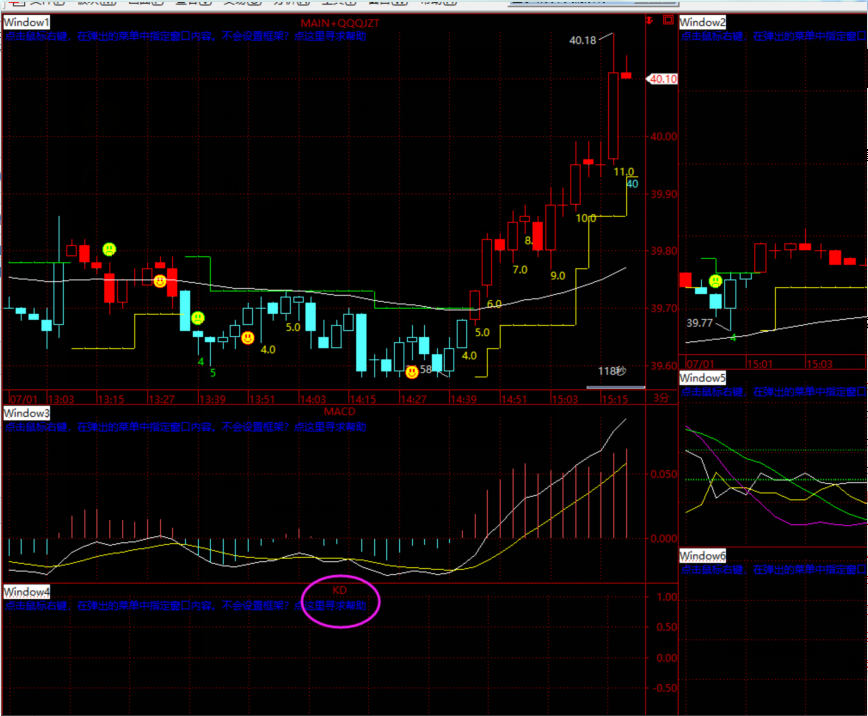Click the MAIN+QQQJZT chart title
The width and height of the screenshot is (868, 716).
pyautogui.click(x=340, y=22)
